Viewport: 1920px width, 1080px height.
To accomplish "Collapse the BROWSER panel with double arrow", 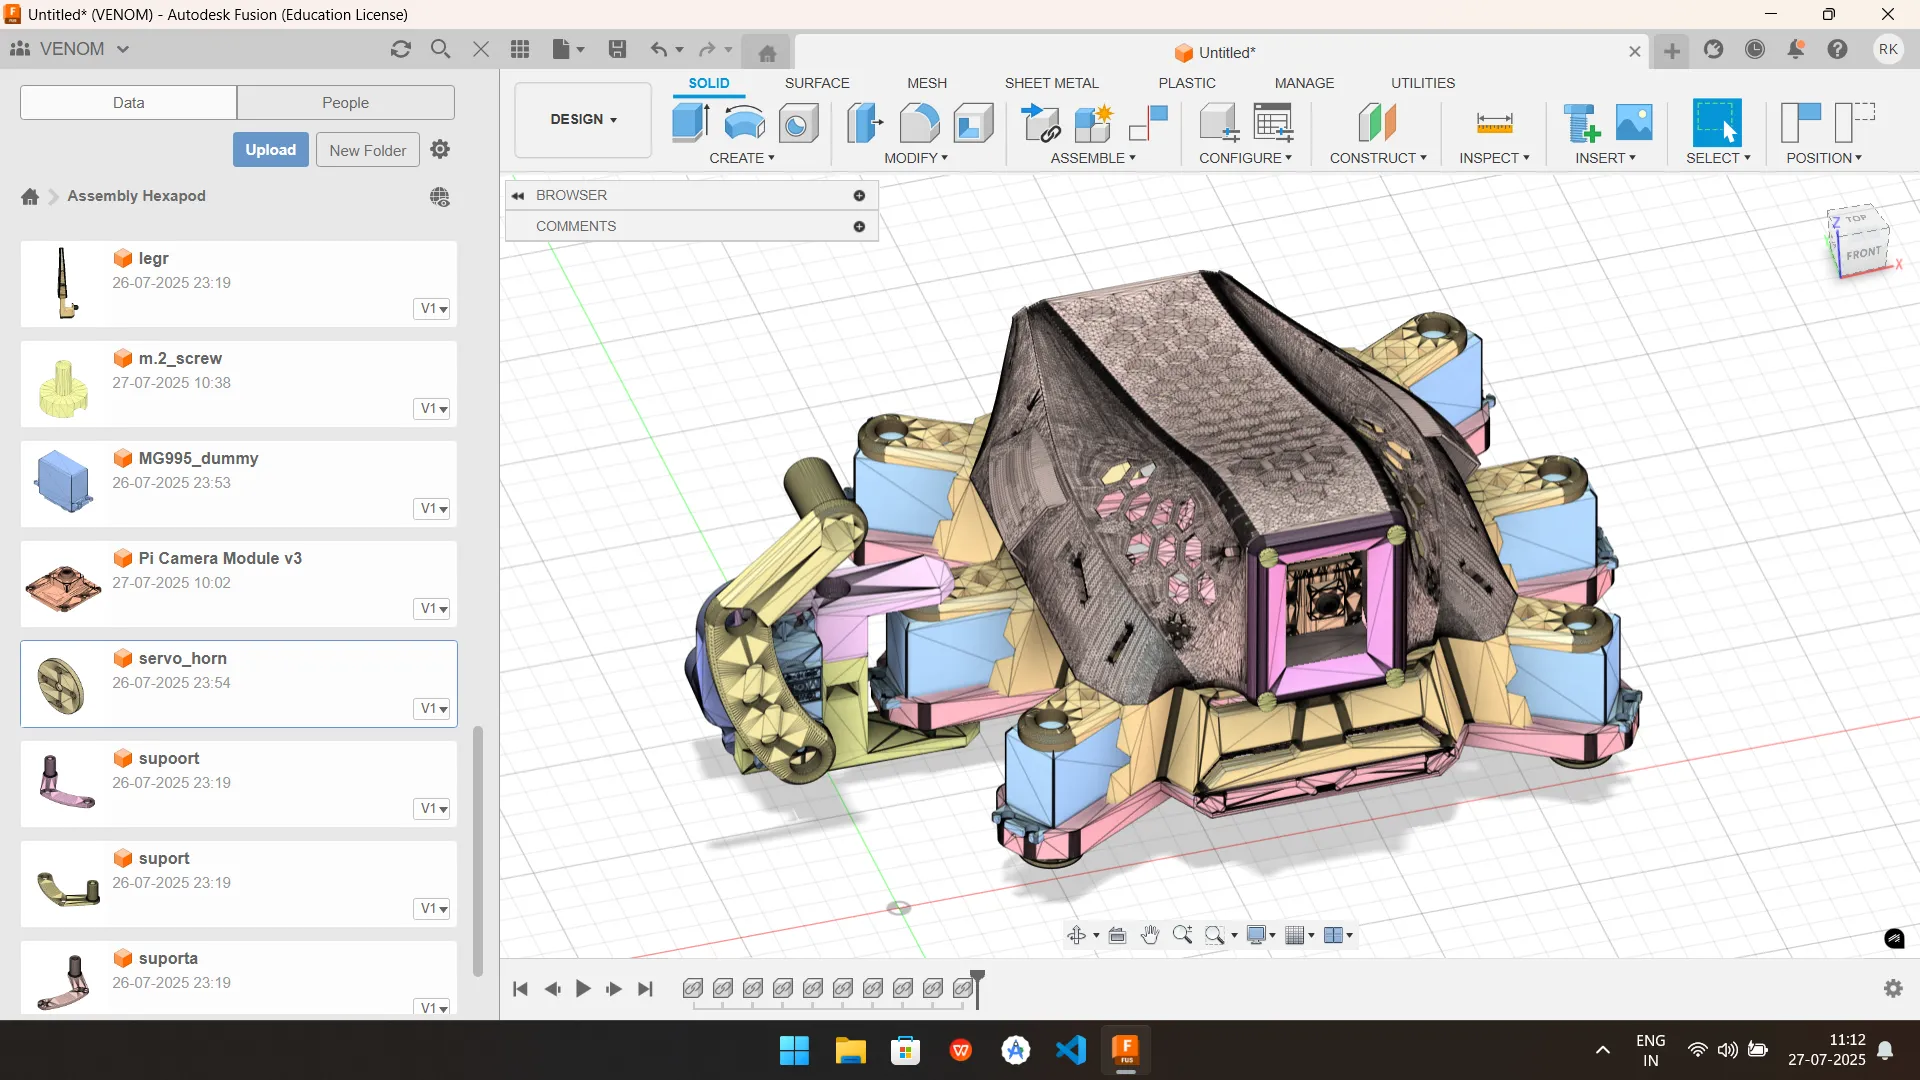I will (518, 195).
